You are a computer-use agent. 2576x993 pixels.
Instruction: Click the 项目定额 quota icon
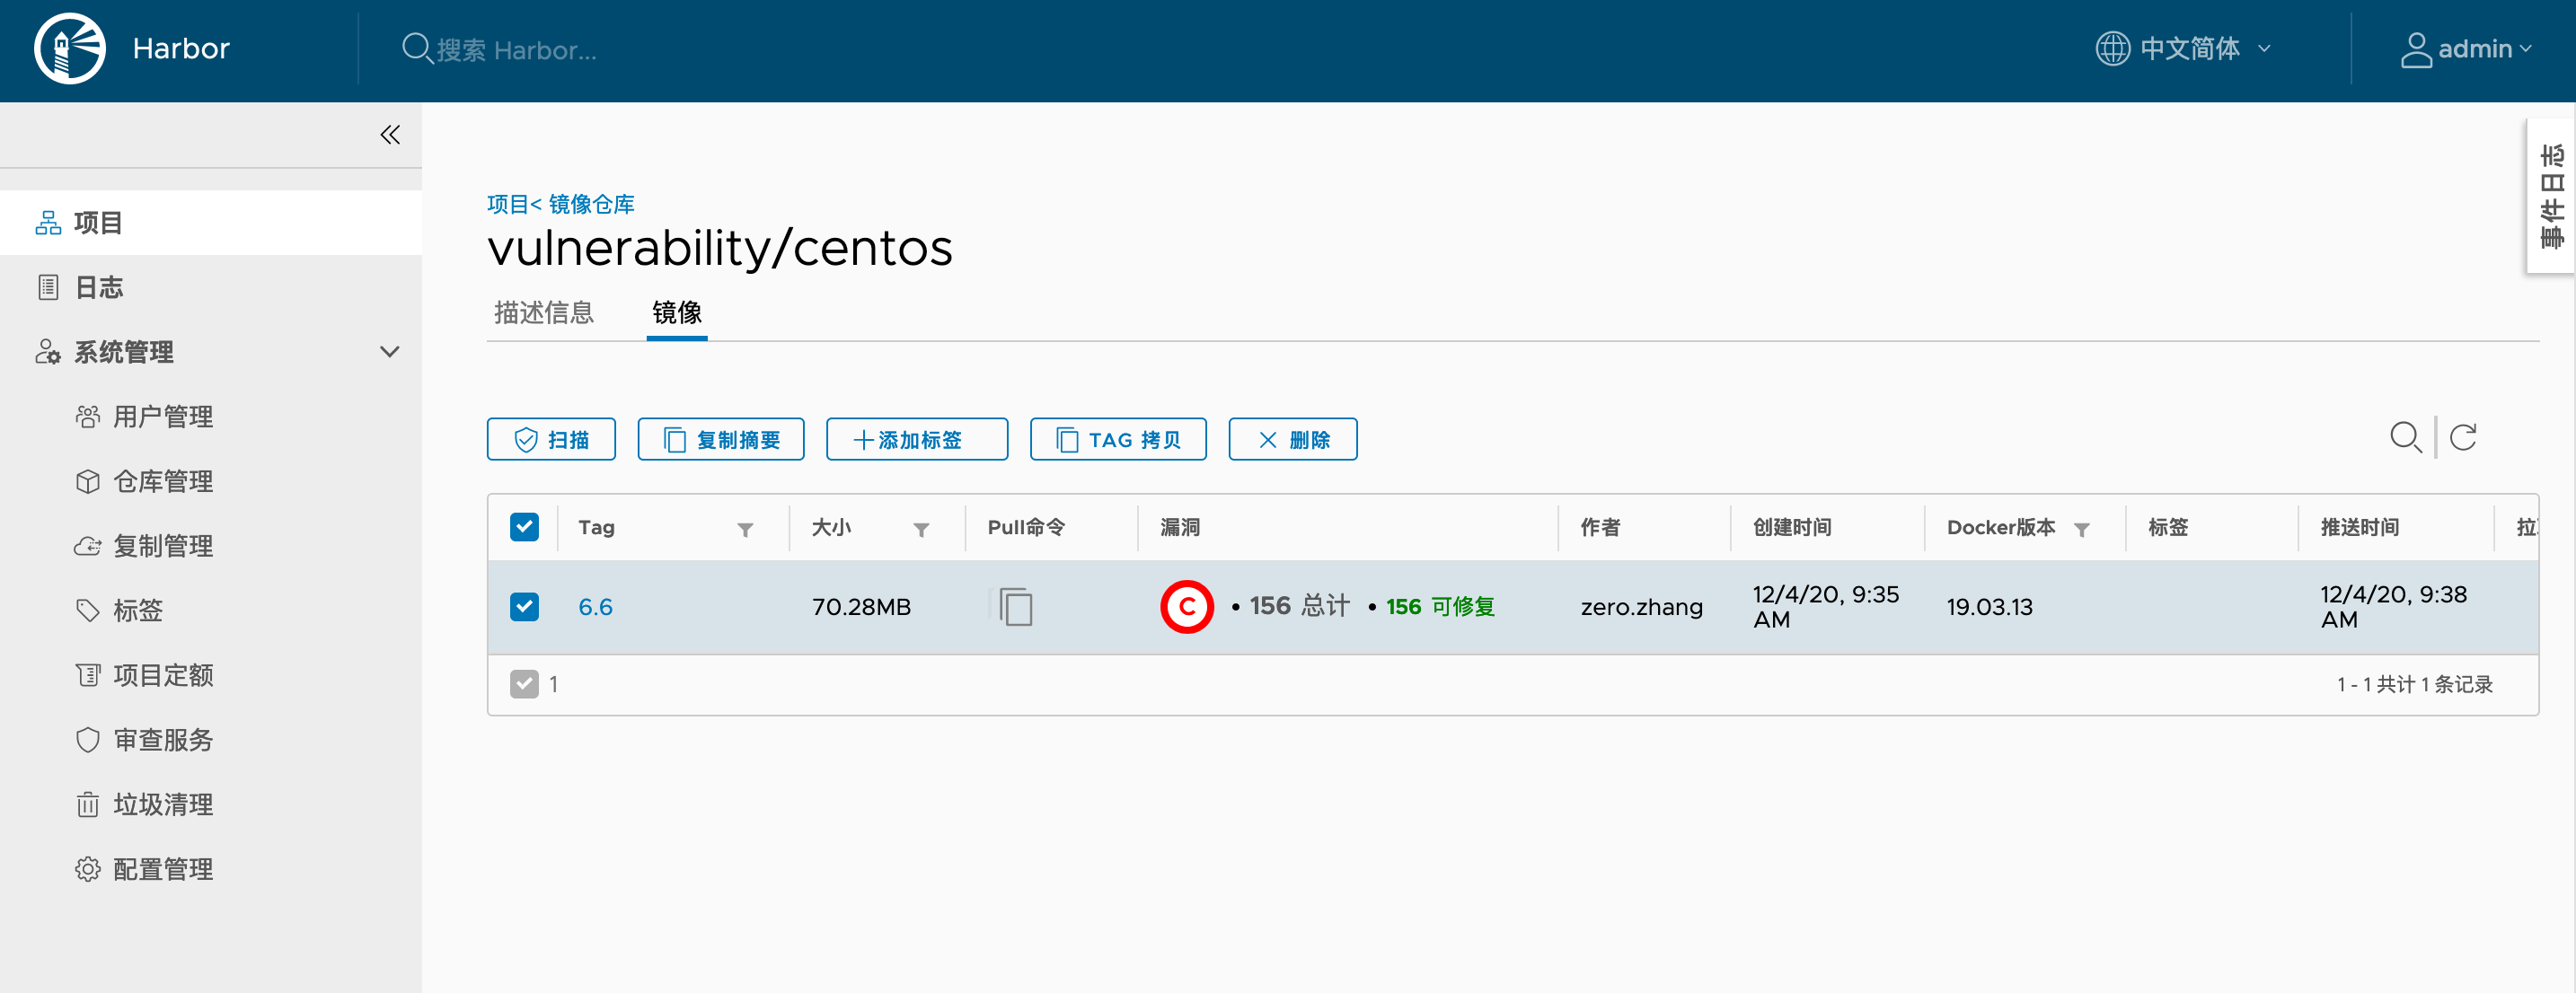[88, 675]
